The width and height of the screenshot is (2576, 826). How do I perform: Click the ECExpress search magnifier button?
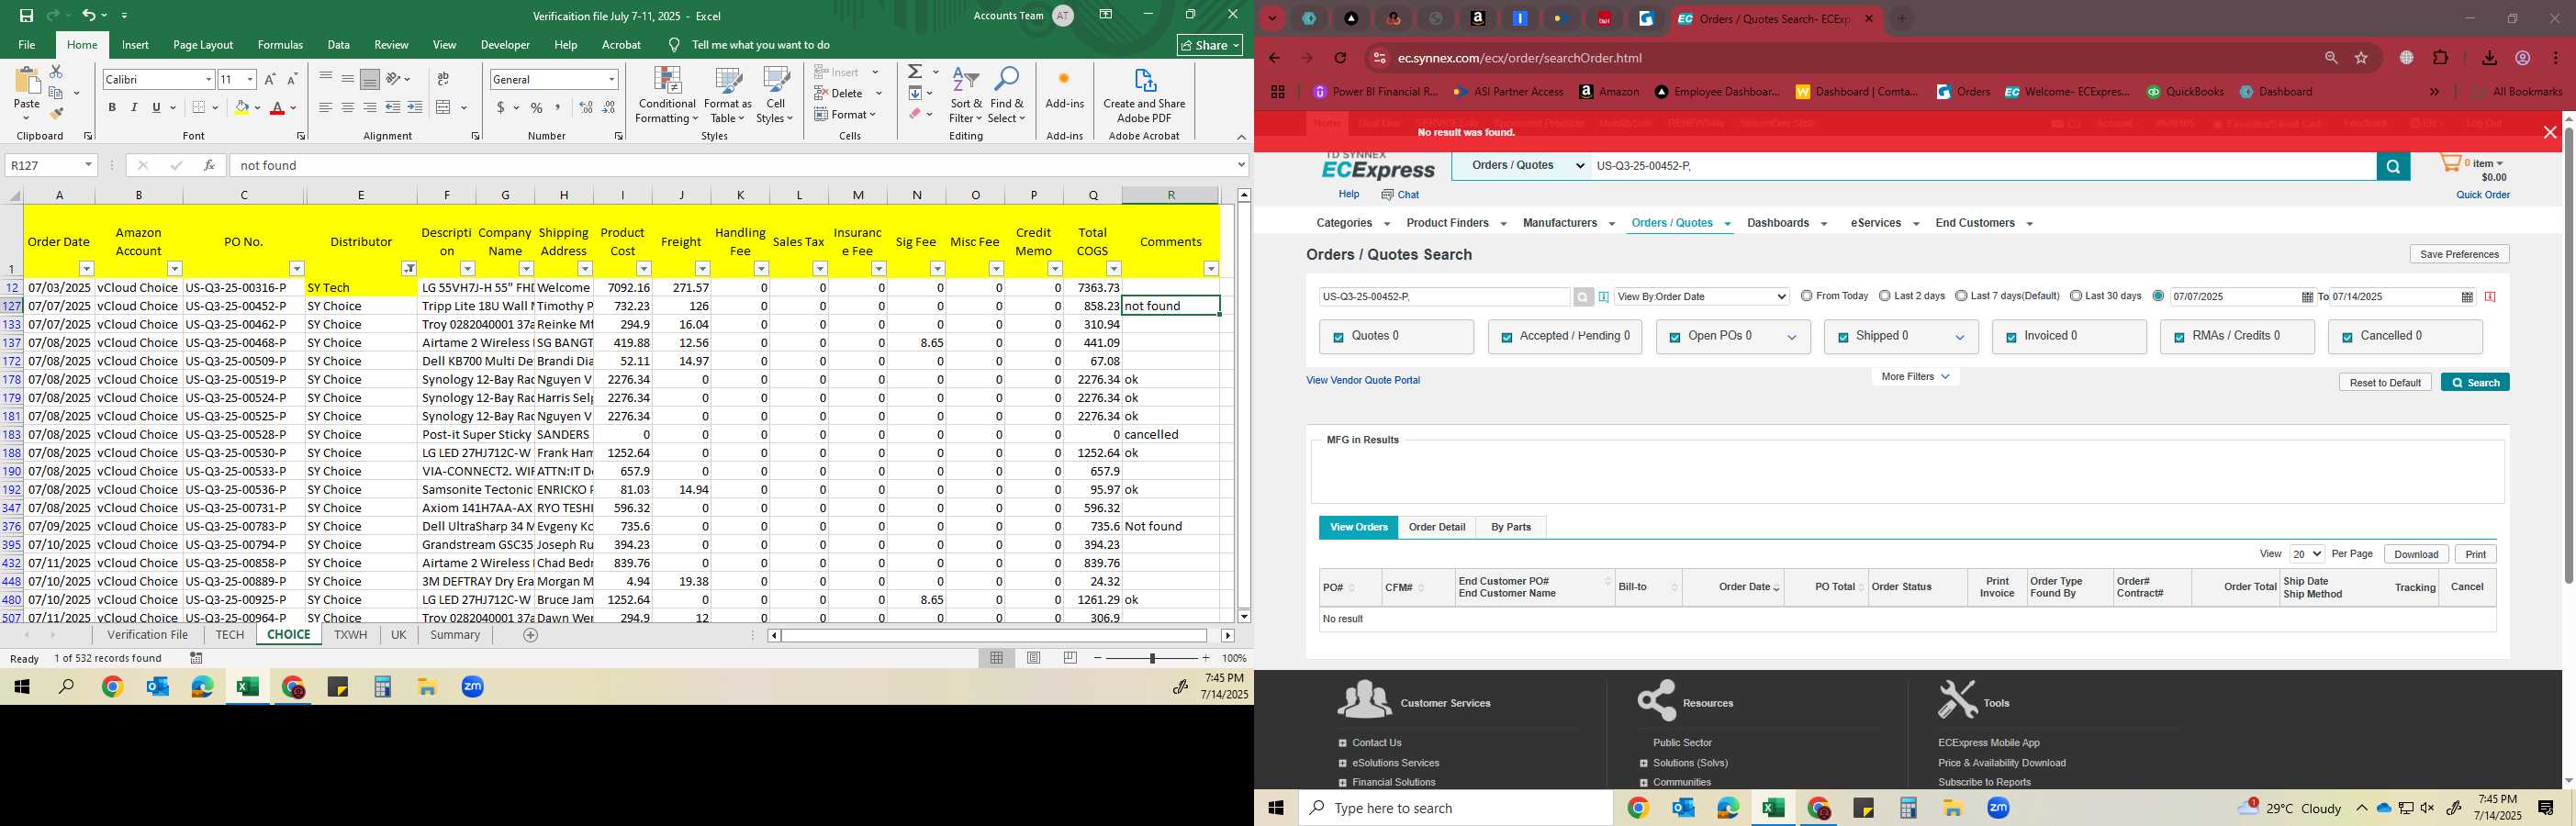(x=2393, y=167)
